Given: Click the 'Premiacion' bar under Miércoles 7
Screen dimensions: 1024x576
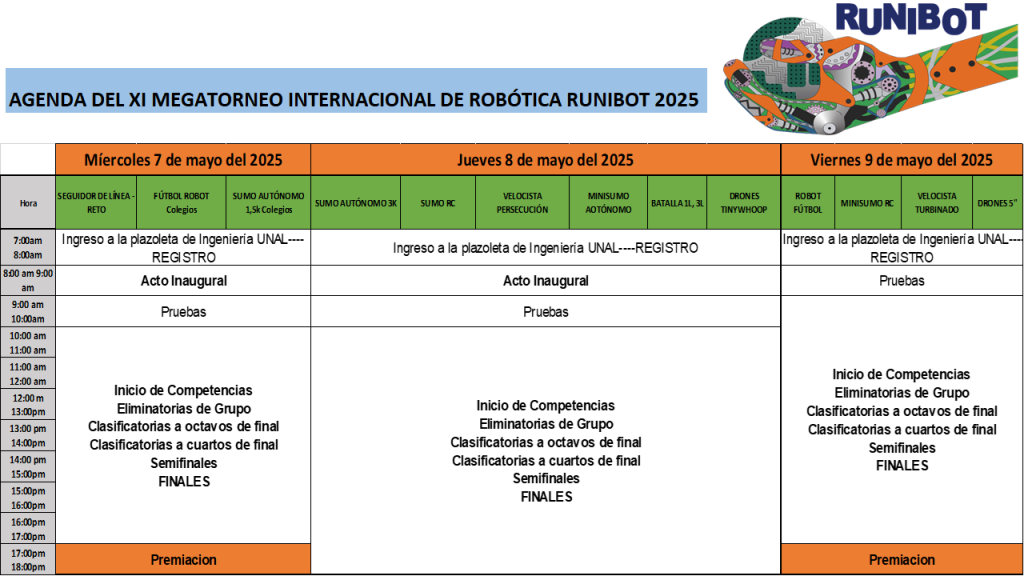Looking at the screenshot, I should pyautogui.click(x=183, y=560).
